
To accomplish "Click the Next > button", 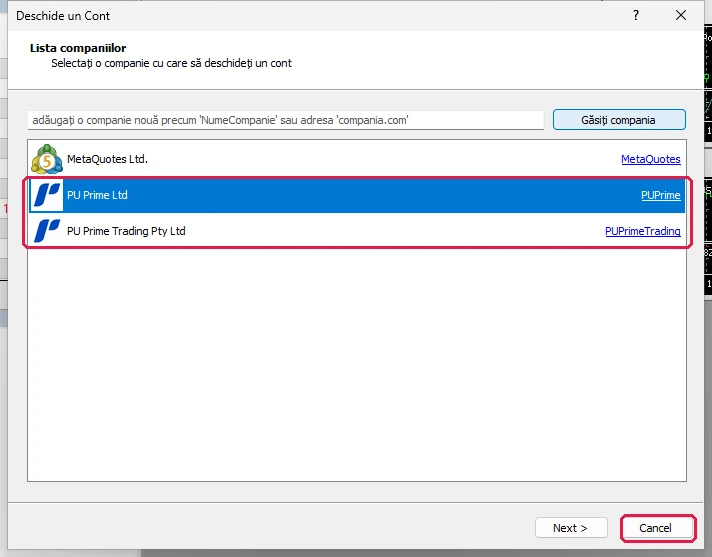I will 571,528.
